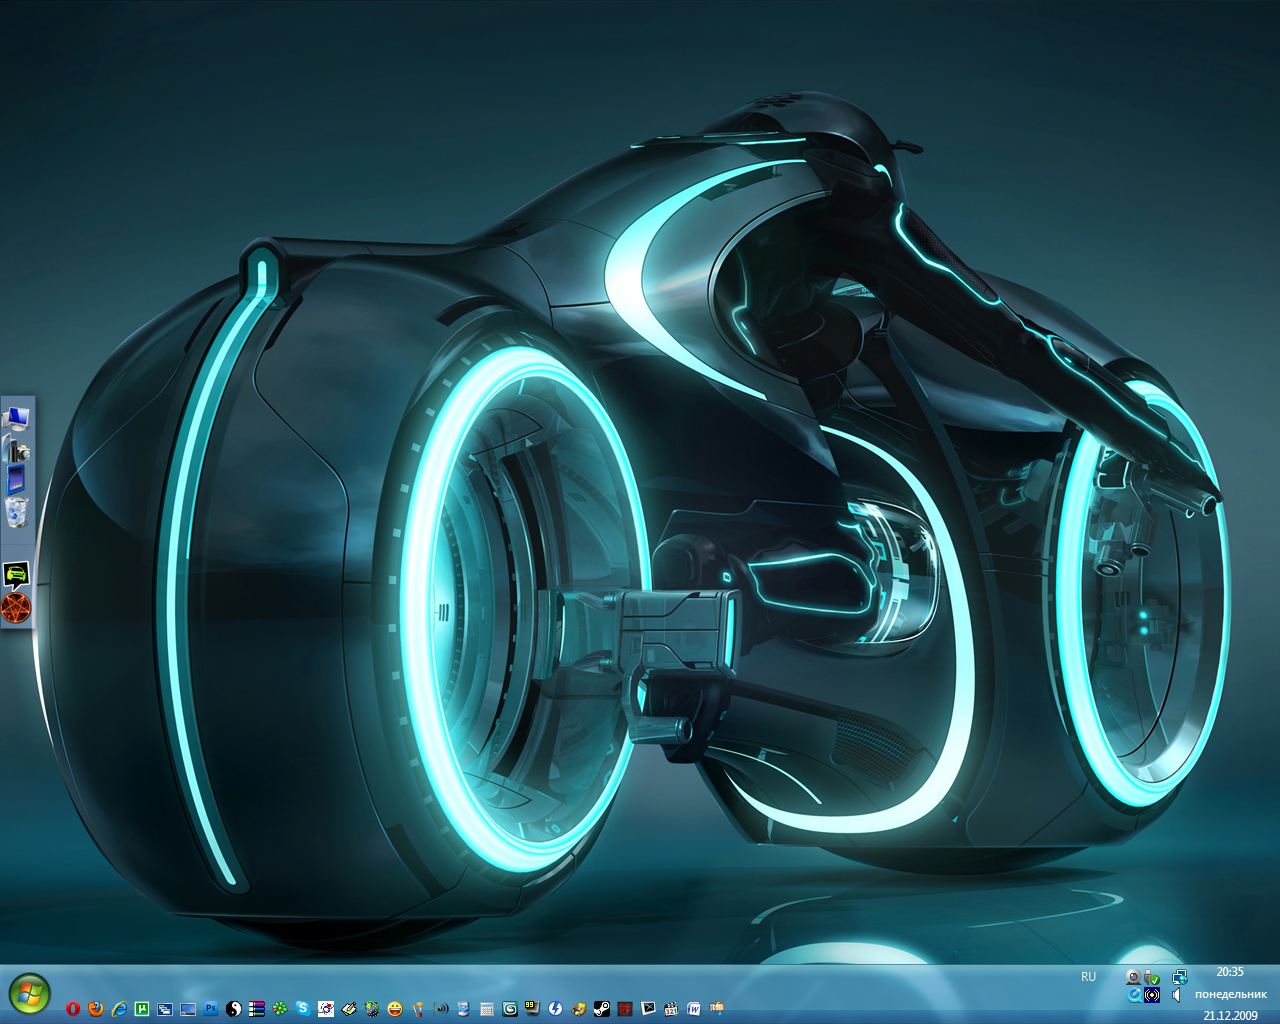Launch Microsoft Word from the taskbar
The width and height of the screenshot is (1280, 1024).
(694, 1009)
